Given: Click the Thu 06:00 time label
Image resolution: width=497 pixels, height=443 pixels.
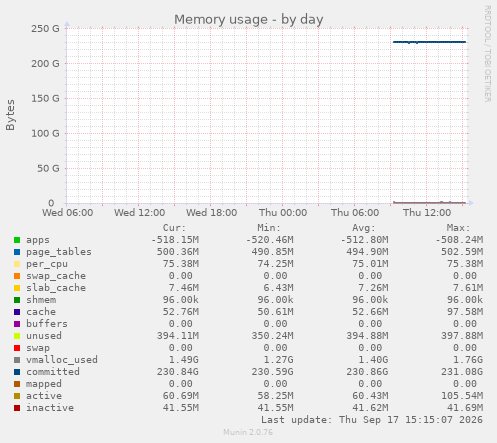Looking at the screenshot, I should tap(355, 213).
